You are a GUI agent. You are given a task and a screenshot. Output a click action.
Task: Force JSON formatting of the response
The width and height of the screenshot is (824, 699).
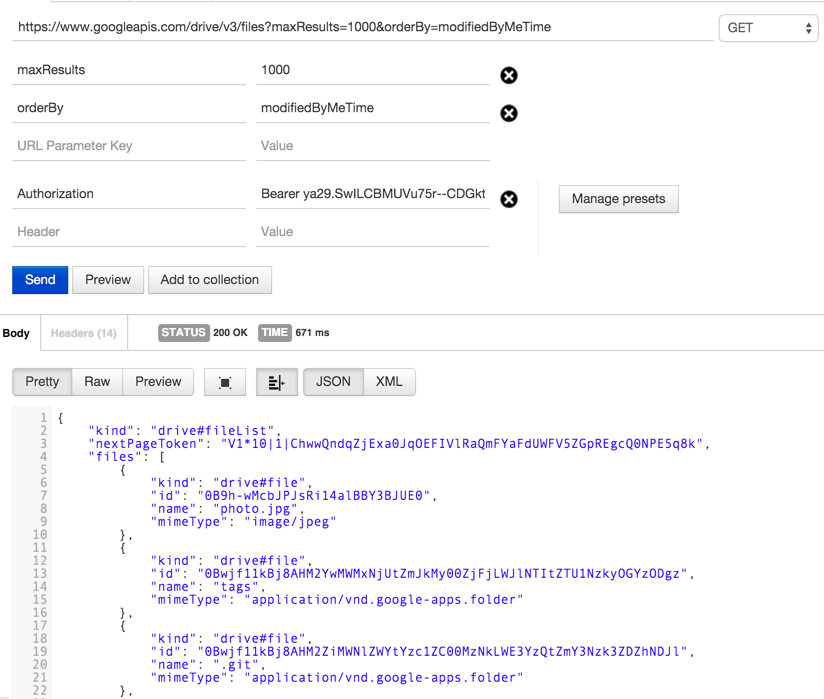(x=333, y=382)
